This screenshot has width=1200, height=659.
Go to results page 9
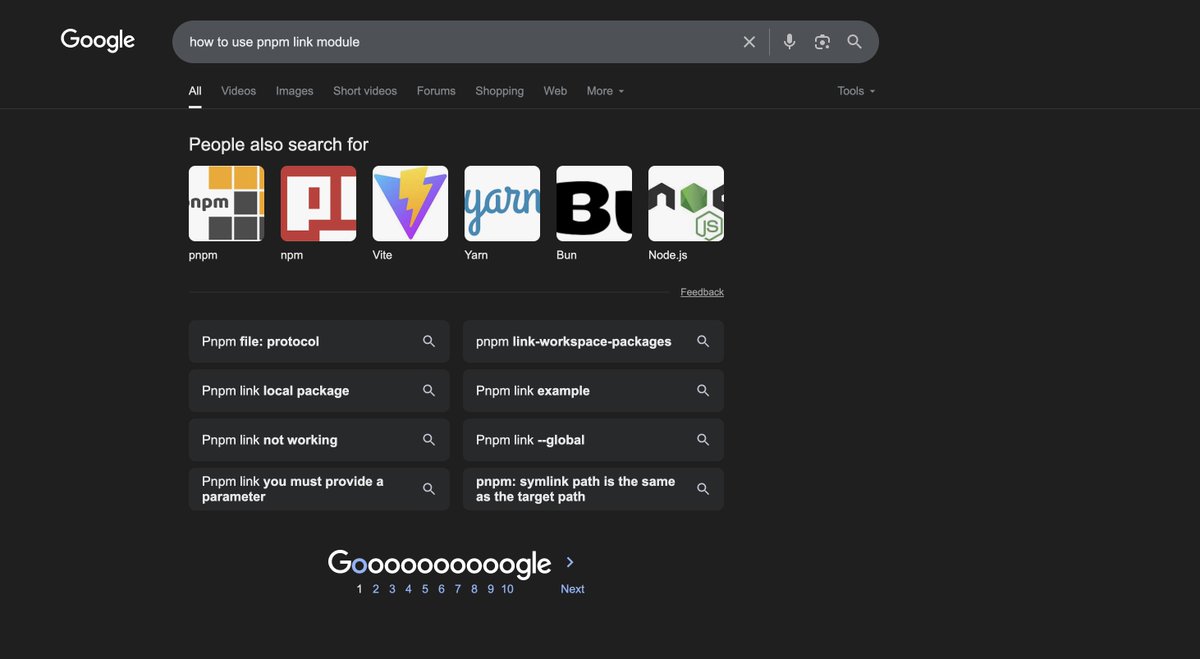(x=490, y=589)
